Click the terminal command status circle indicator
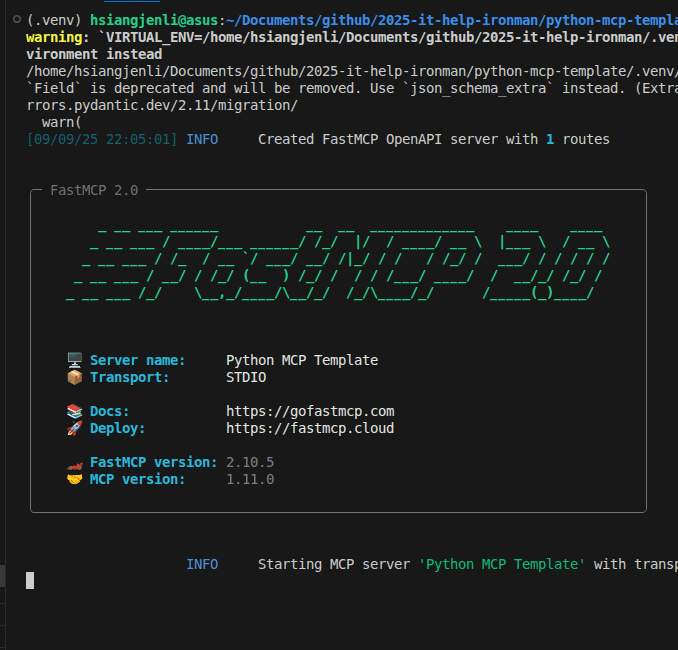Screen dimensions: 678x650 coord(17,19)
